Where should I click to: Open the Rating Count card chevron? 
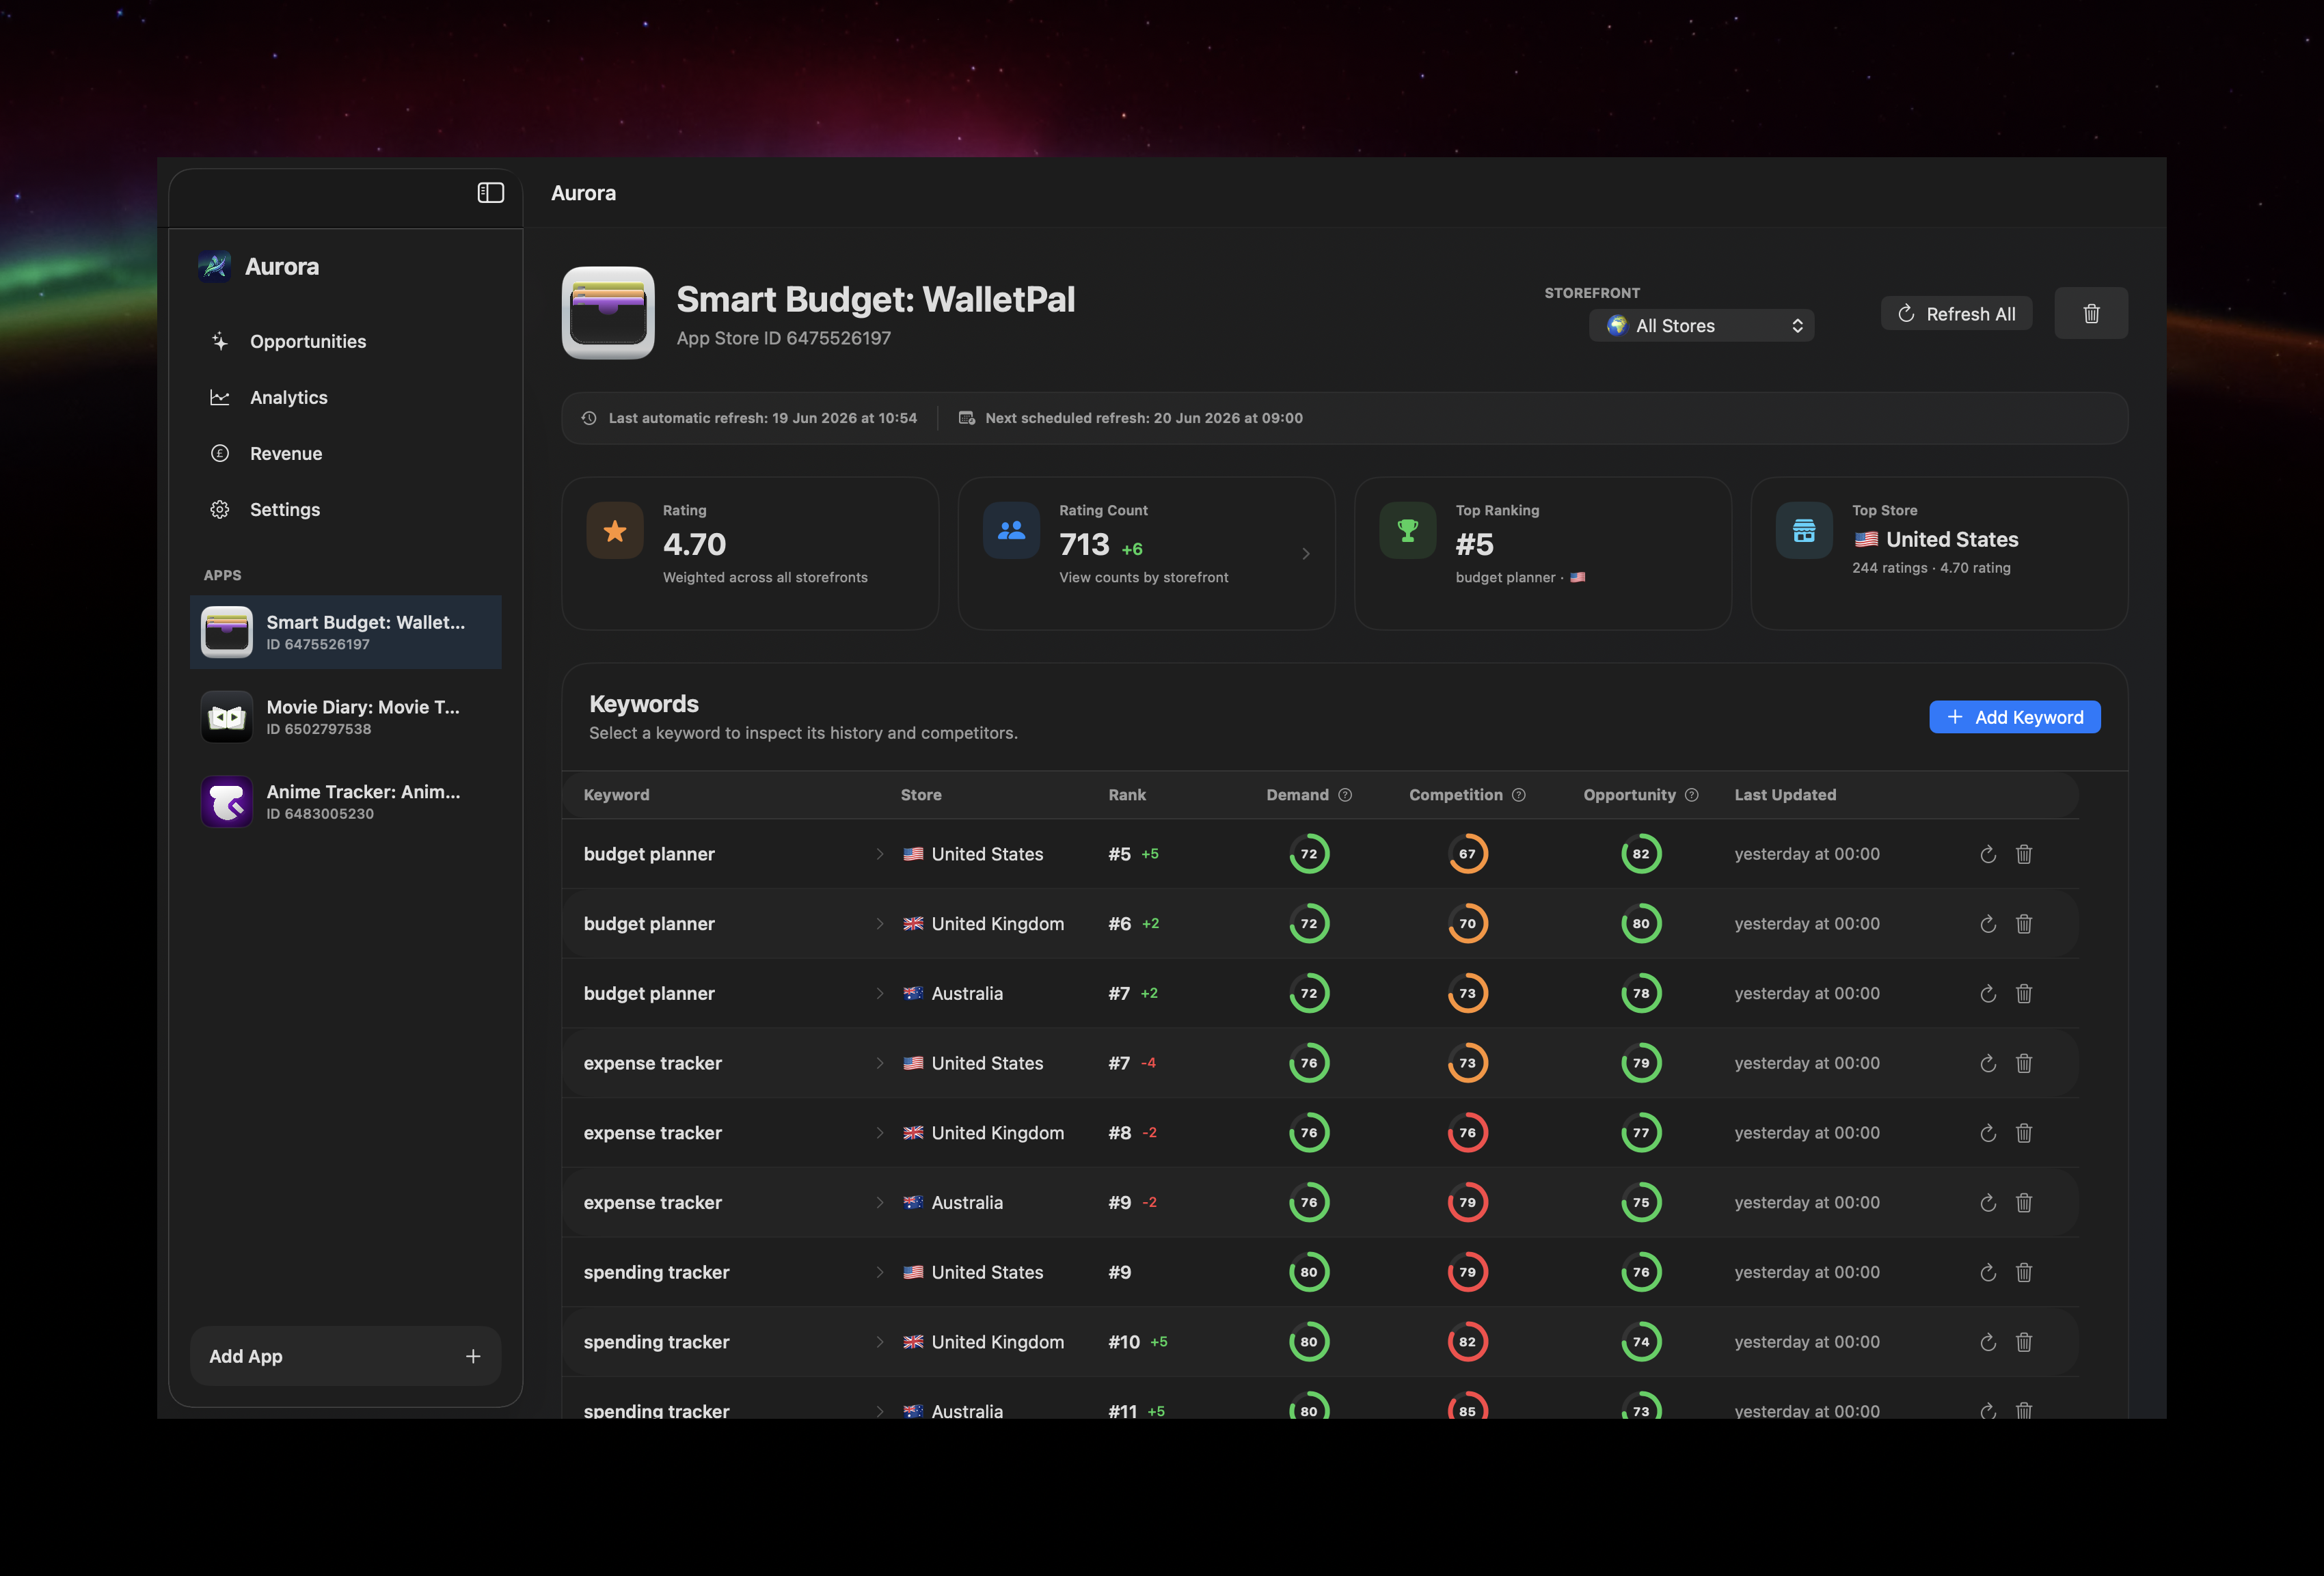coord(1305,553)
